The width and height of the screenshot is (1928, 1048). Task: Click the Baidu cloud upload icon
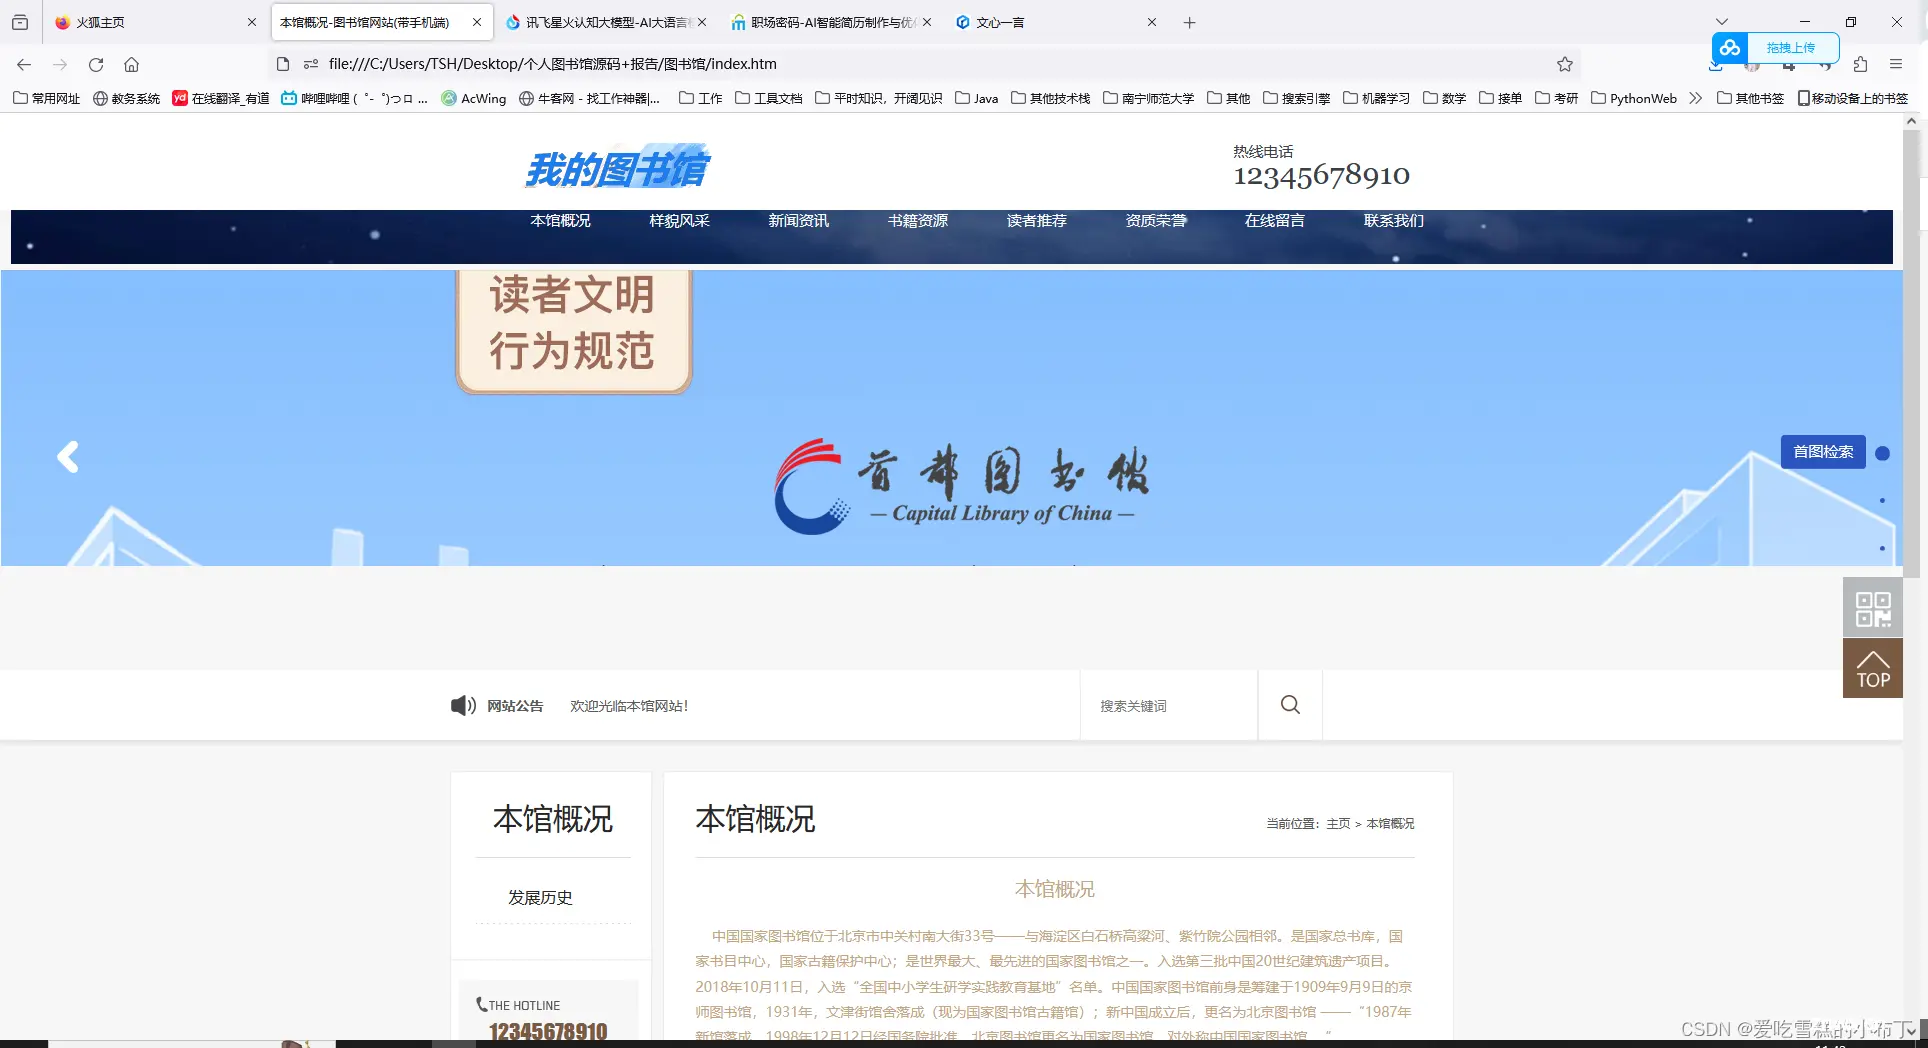(x=1730, y=47)
